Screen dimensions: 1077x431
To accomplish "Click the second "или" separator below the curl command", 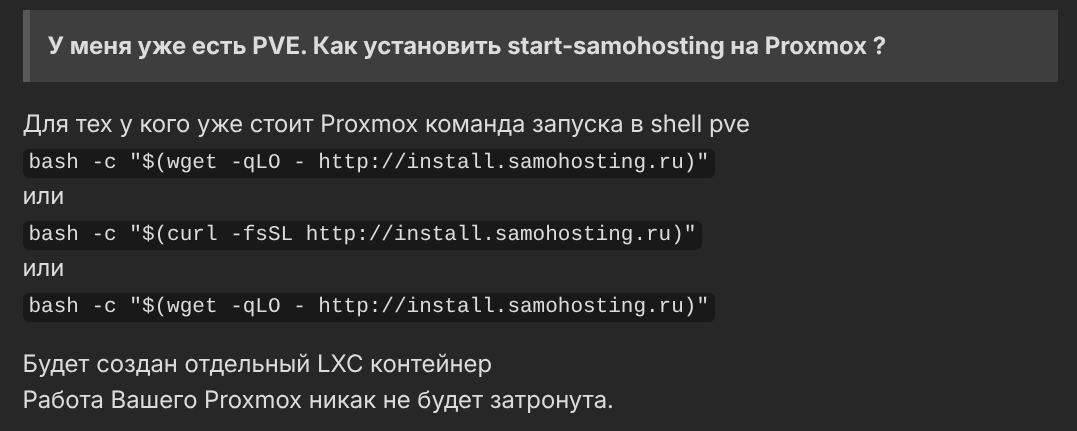I will (43, 269).
